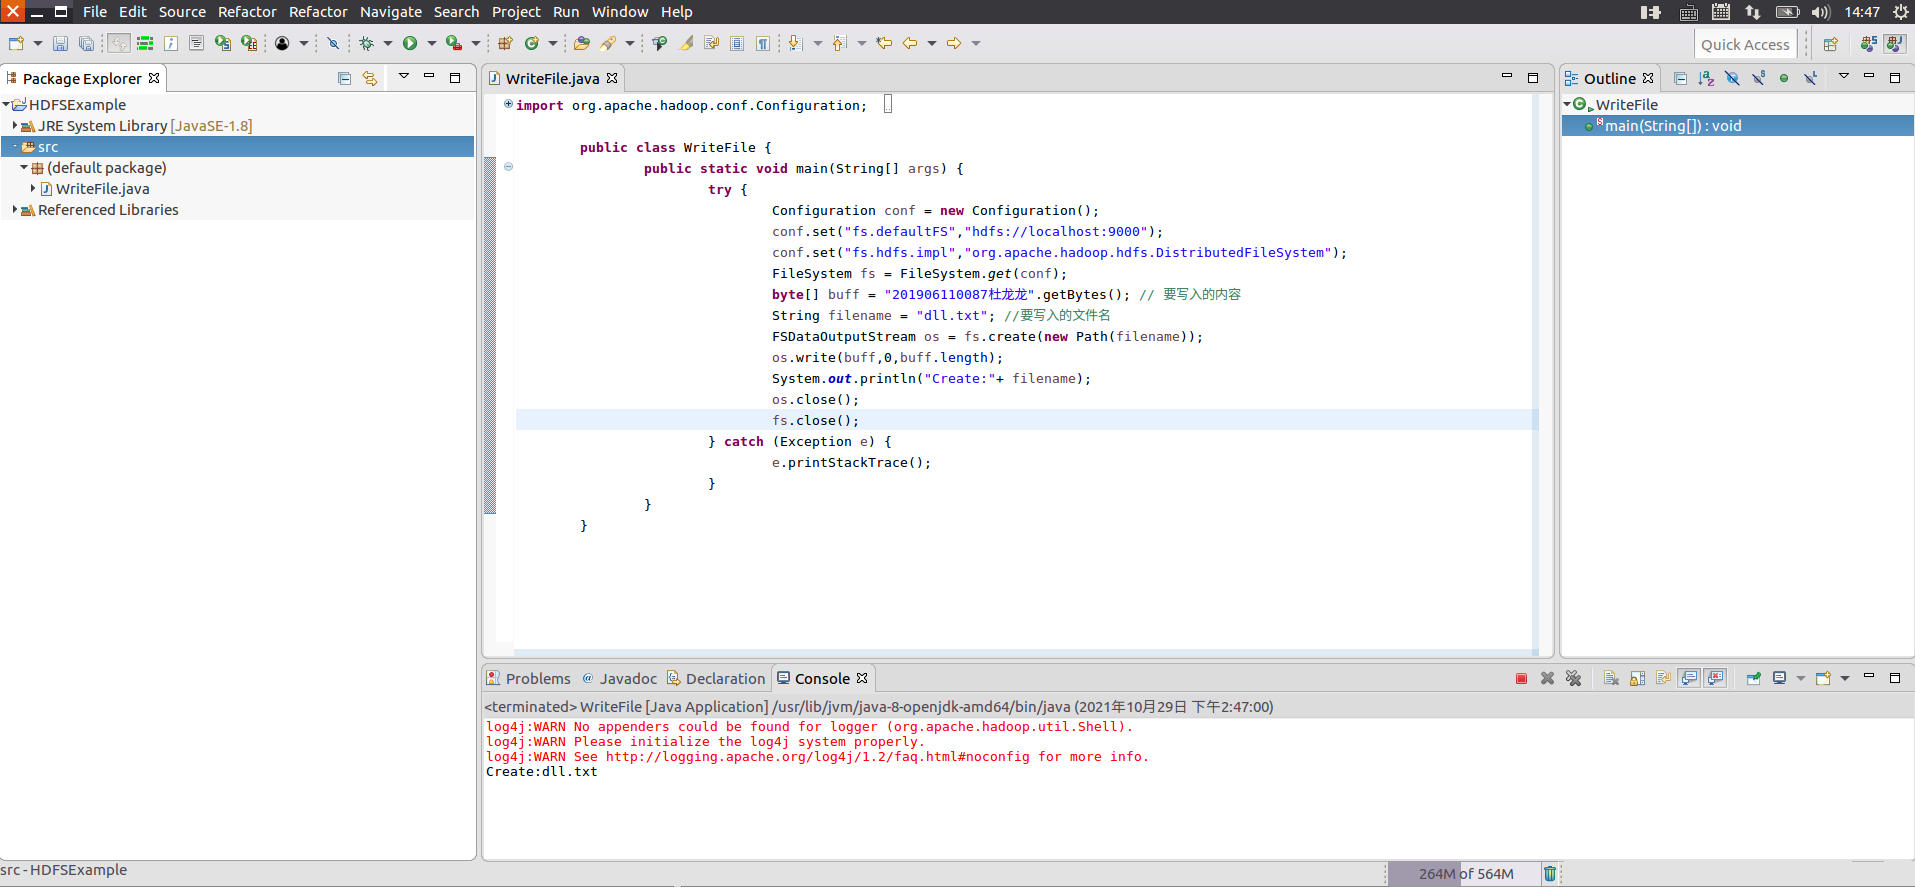This screenshot has width=1915, height=887.
Task: Open the Navigate menu
Action: tap(391, 12)
